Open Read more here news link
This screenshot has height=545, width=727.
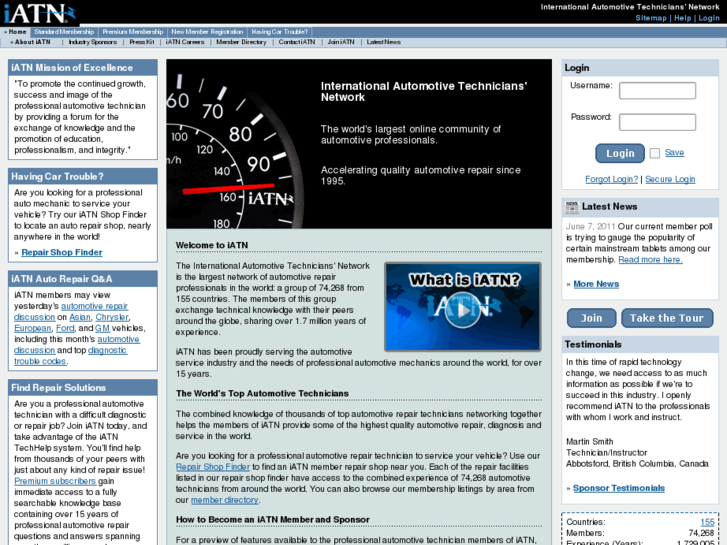650,260
